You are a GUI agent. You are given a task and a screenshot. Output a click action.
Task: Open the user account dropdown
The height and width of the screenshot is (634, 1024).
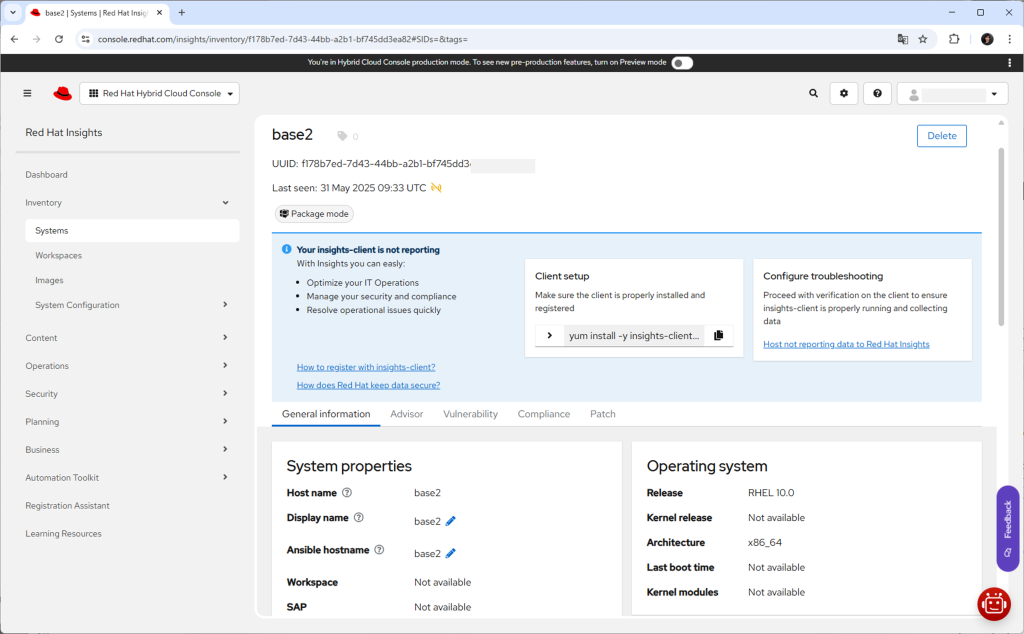pyautogui.click(x=952, y=94)
